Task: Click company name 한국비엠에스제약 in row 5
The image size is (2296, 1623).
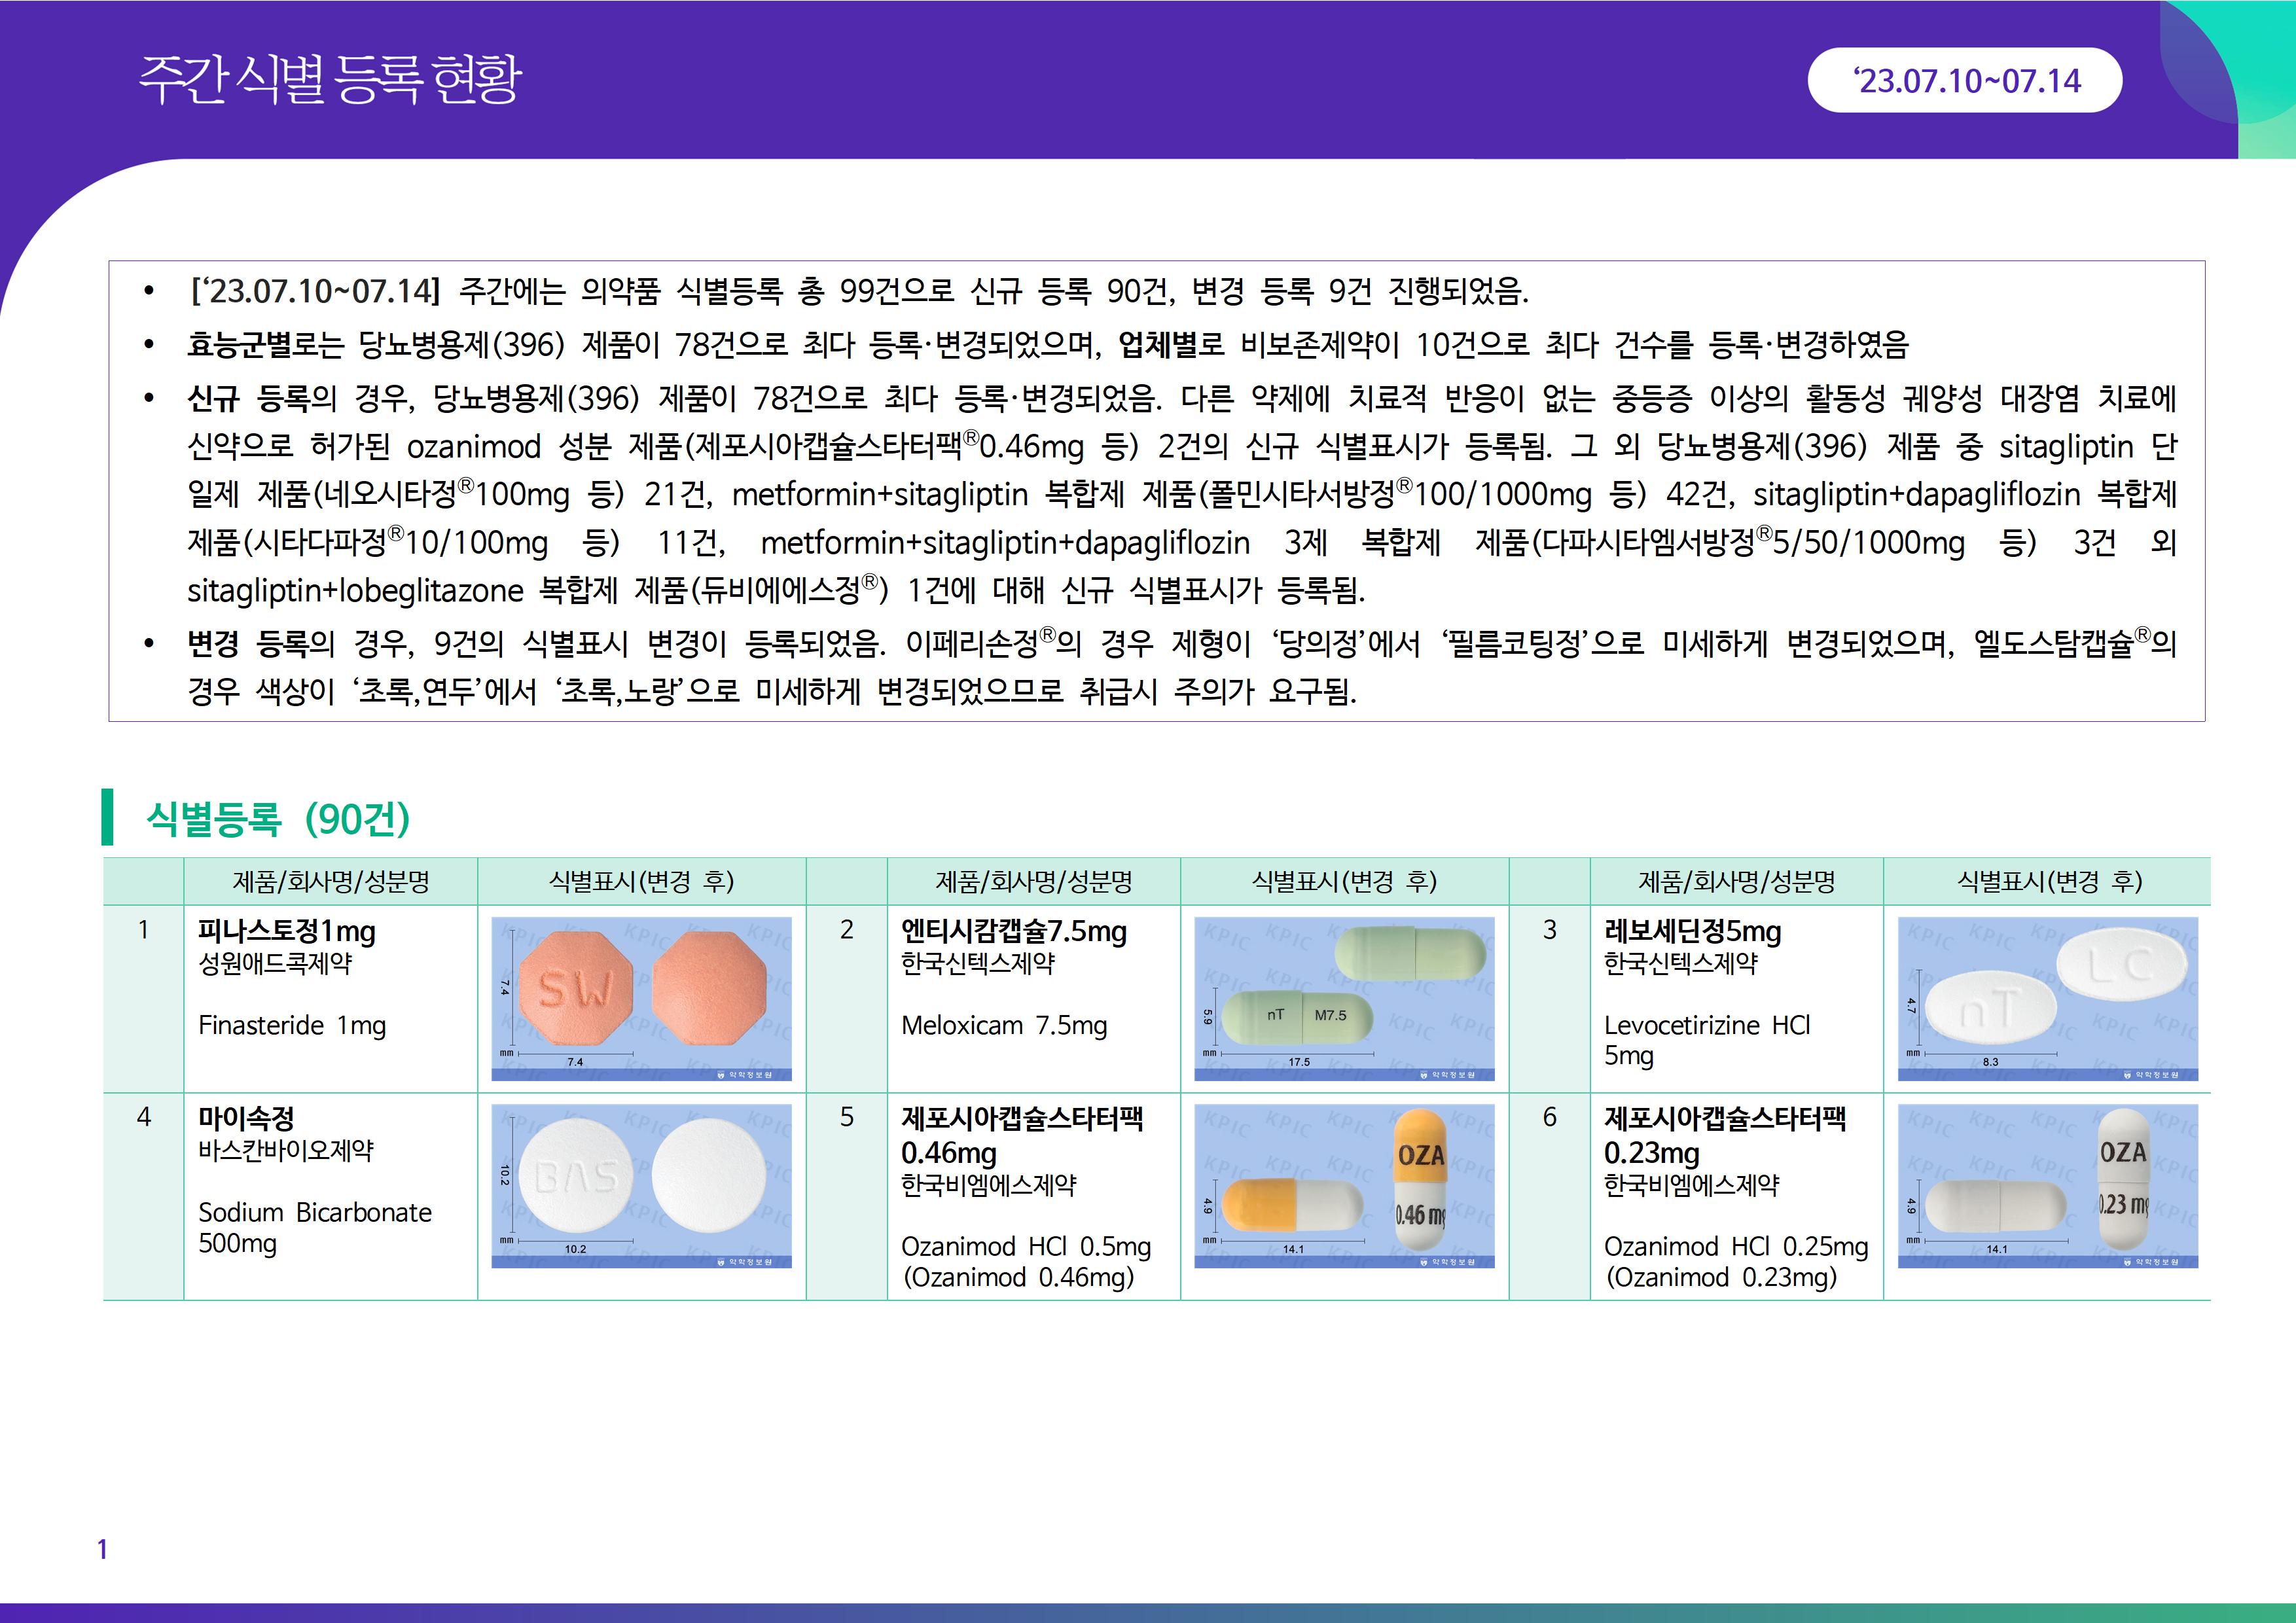Action: 988,1185
